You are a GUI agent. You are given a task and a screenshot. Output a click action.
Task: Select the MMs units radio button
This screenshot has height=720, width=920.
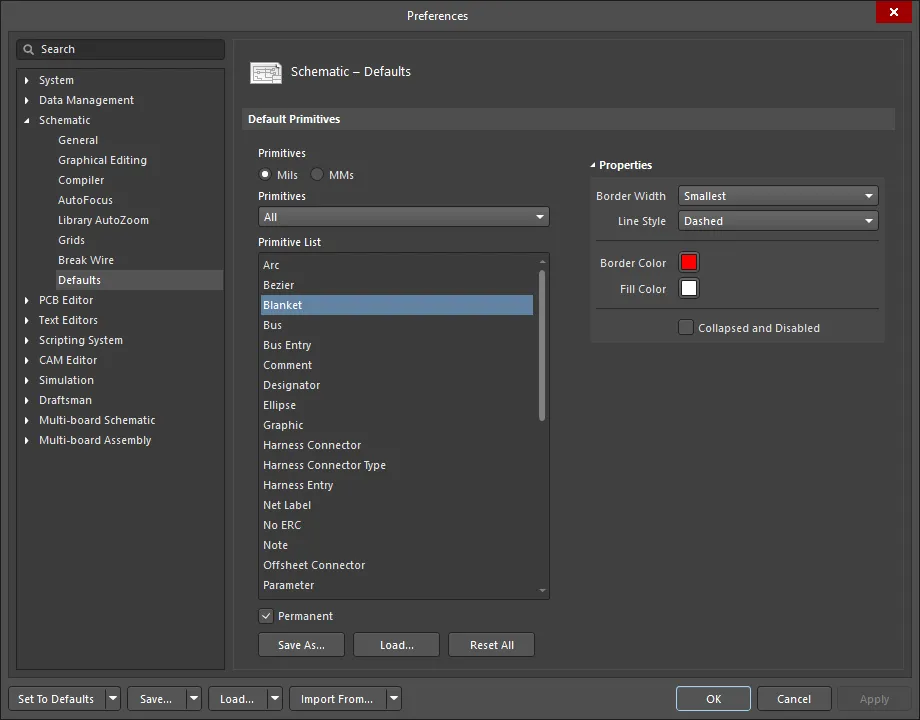point(318,175)
